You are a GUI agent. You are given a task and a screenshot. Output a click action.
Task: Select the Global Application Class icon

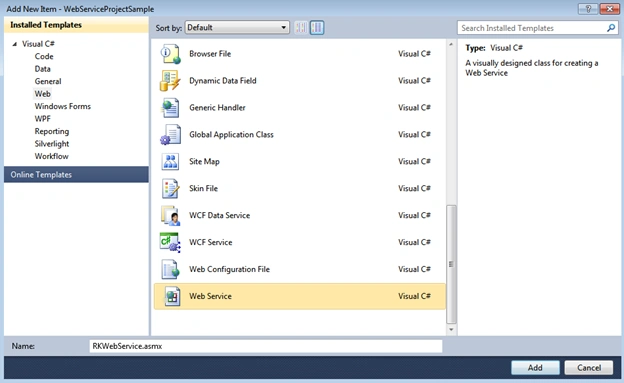coord(170,135)
